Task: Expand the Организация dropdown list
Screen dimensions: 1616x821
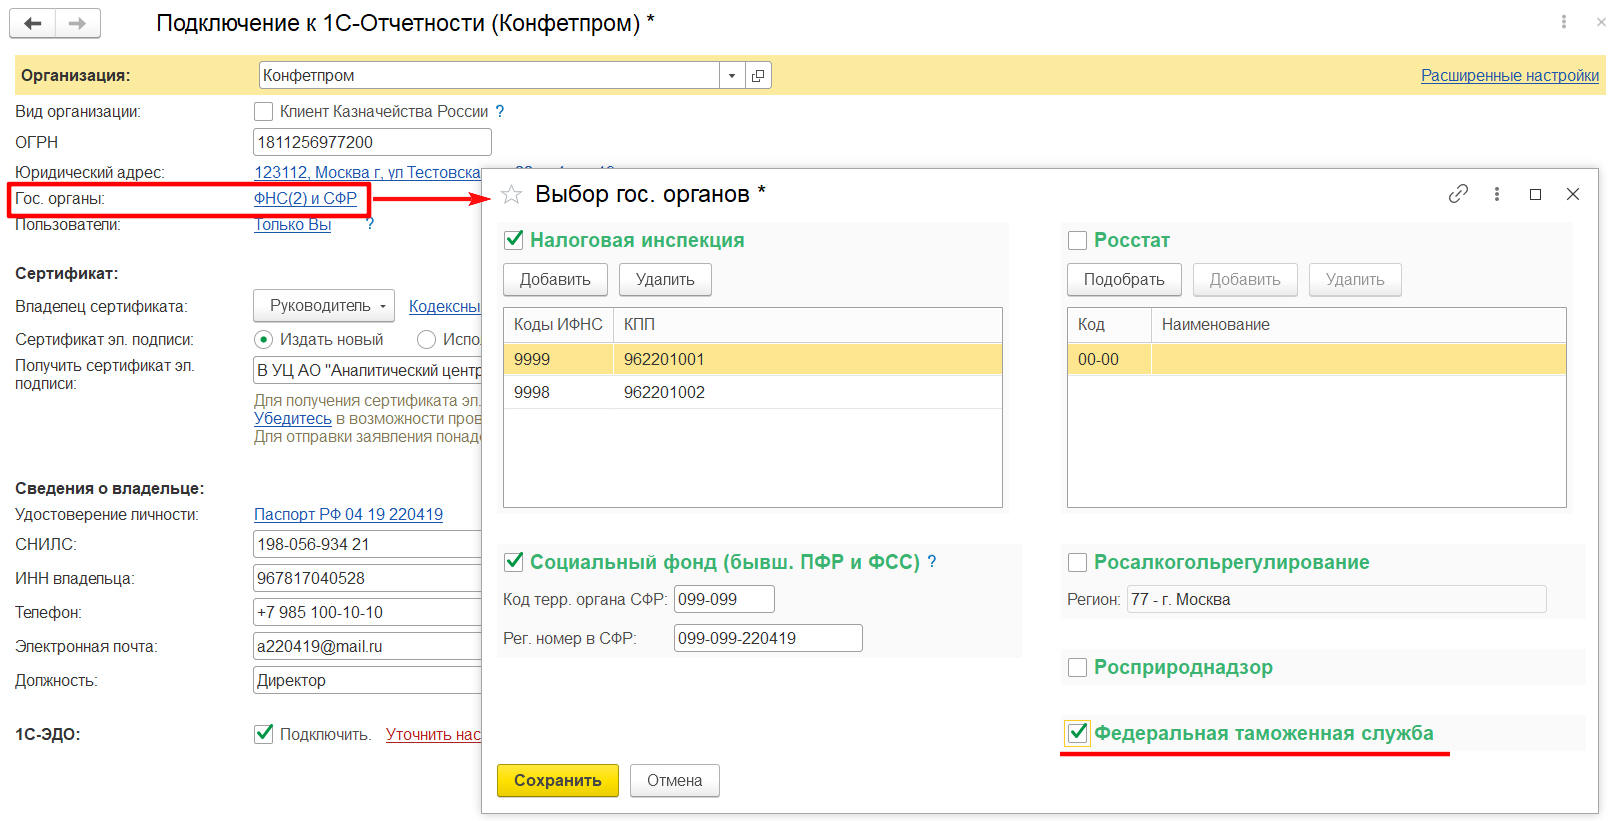Action: tap(732, 75)
